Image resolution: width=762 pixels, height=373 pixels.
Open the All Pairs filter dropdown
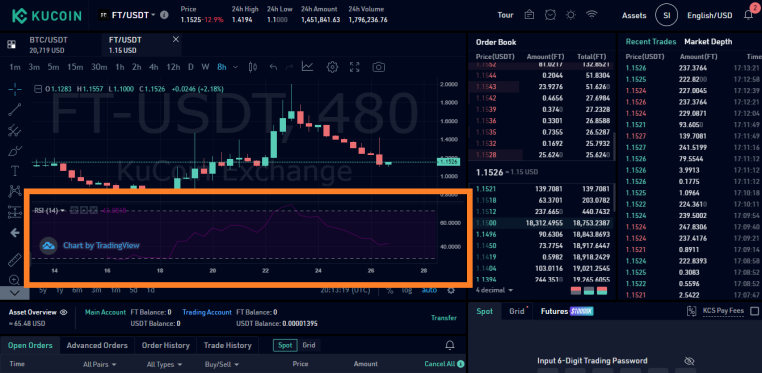coord(100,364)
